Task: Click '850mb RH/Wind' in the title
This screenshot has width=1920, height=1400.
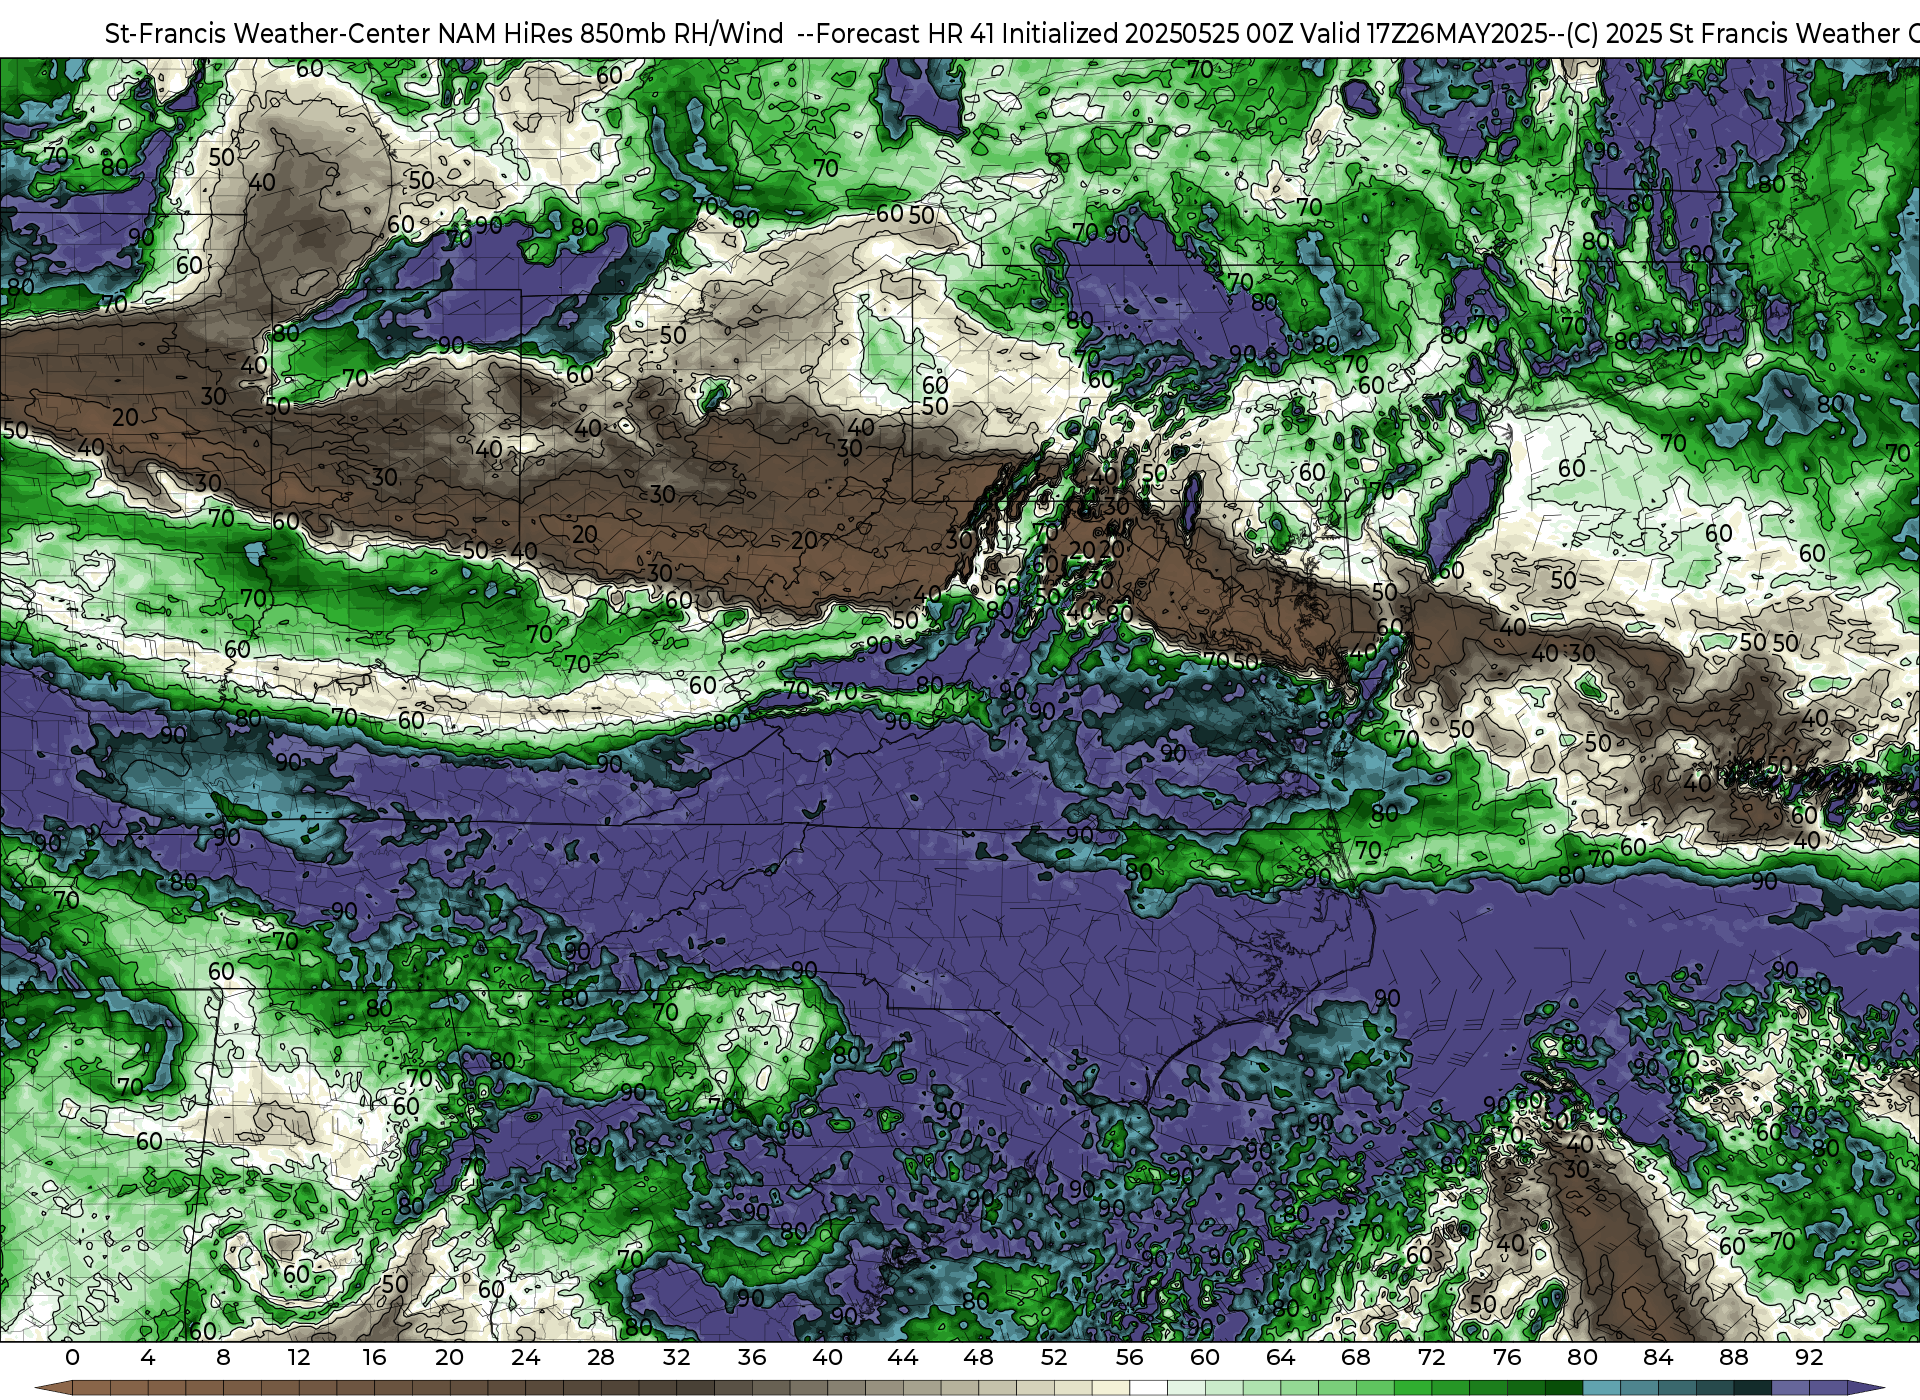Action: click(x=682, y=33)
